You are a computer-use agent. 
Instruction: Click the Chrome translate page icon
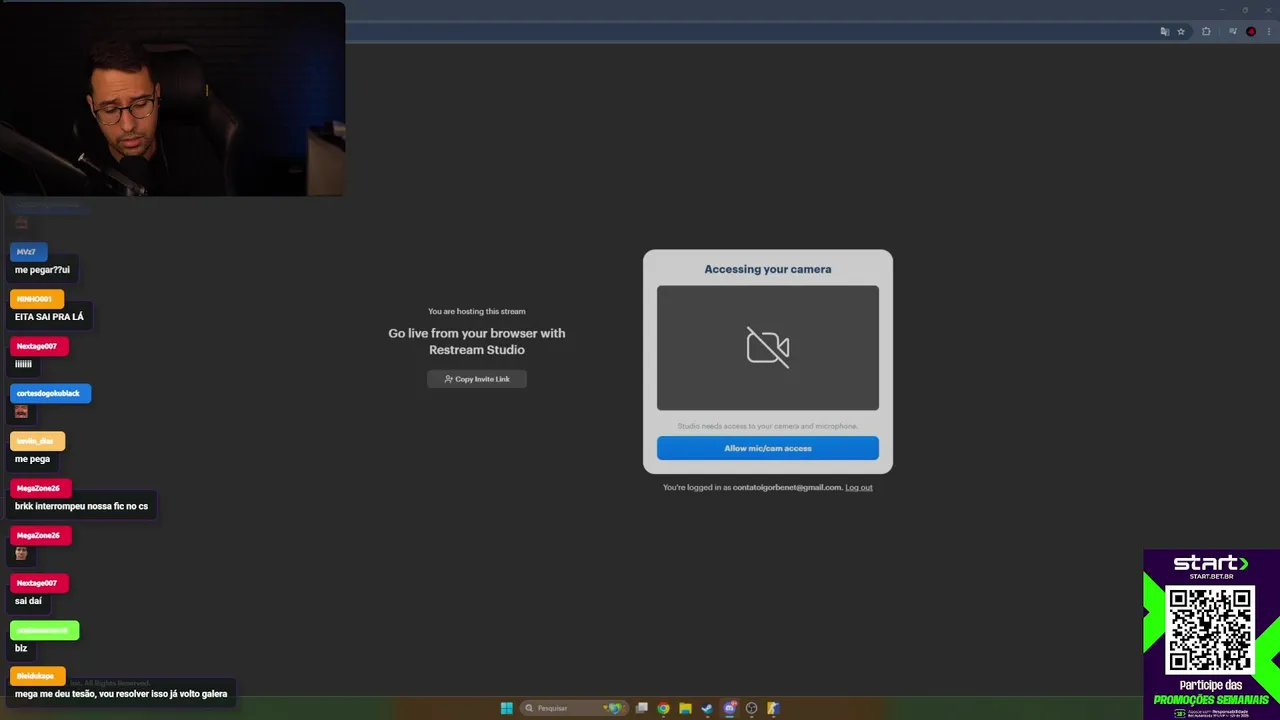(1164, 32)
